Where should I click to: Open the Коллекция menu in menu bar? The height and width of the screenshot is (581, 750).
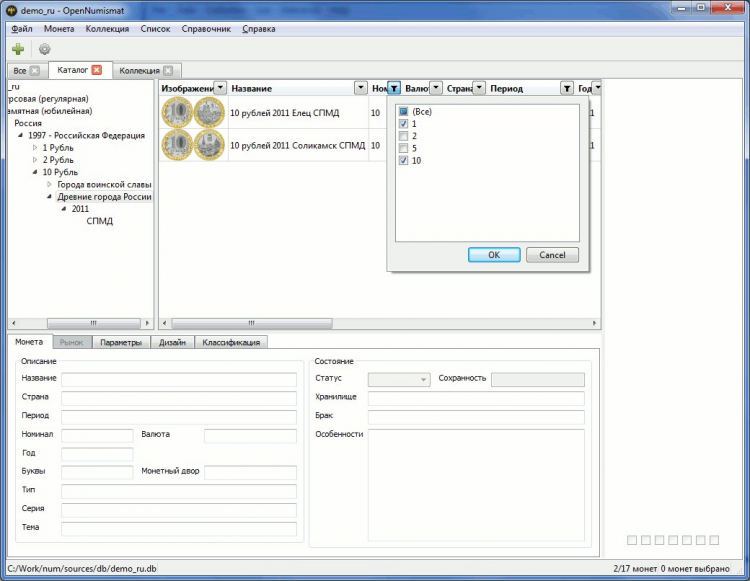107,29
